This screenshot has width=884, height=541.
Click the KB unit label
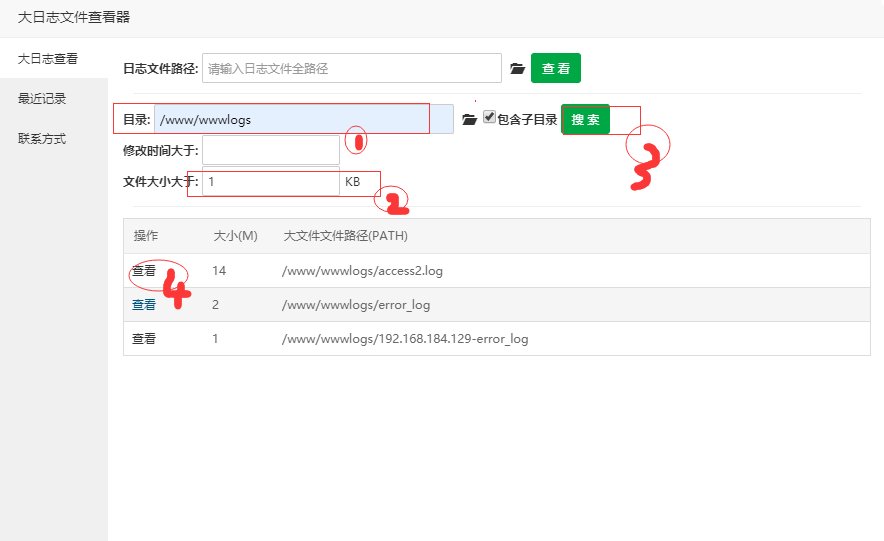click(352, 182)
